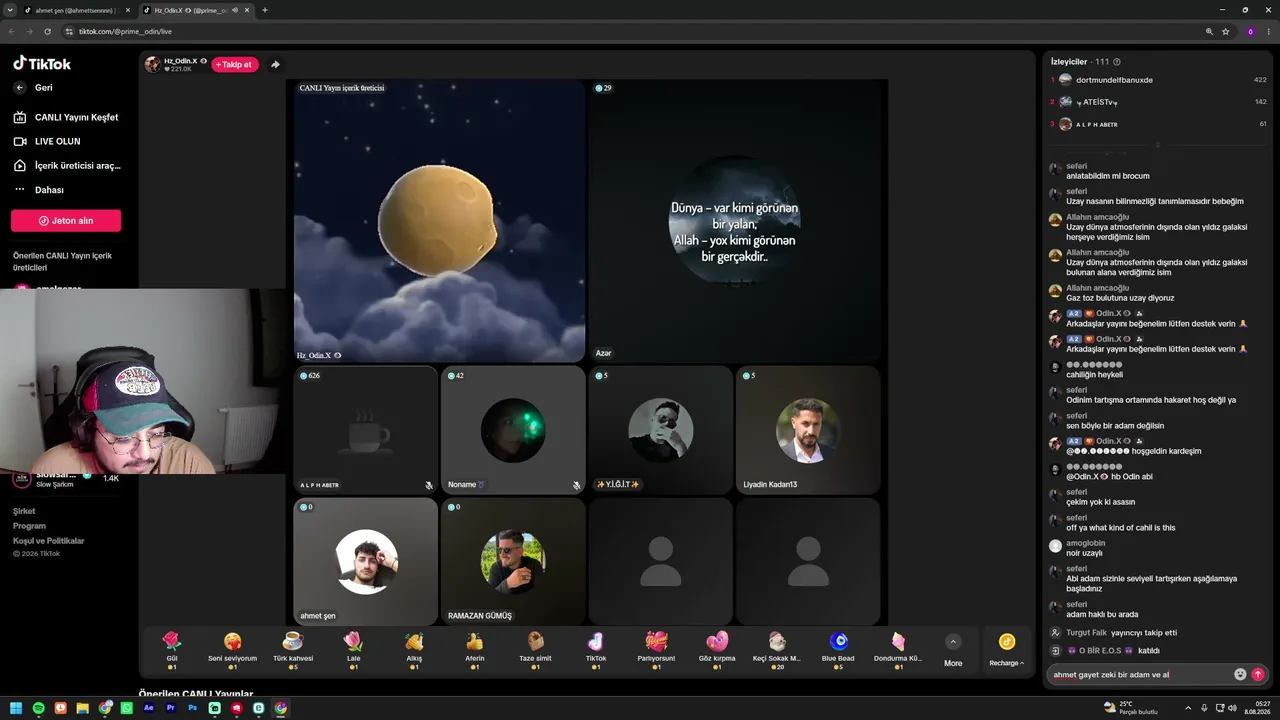Click the Takip et follow button
The height and width of the screenshot is (720, 1280).
[x=235, y=65]
